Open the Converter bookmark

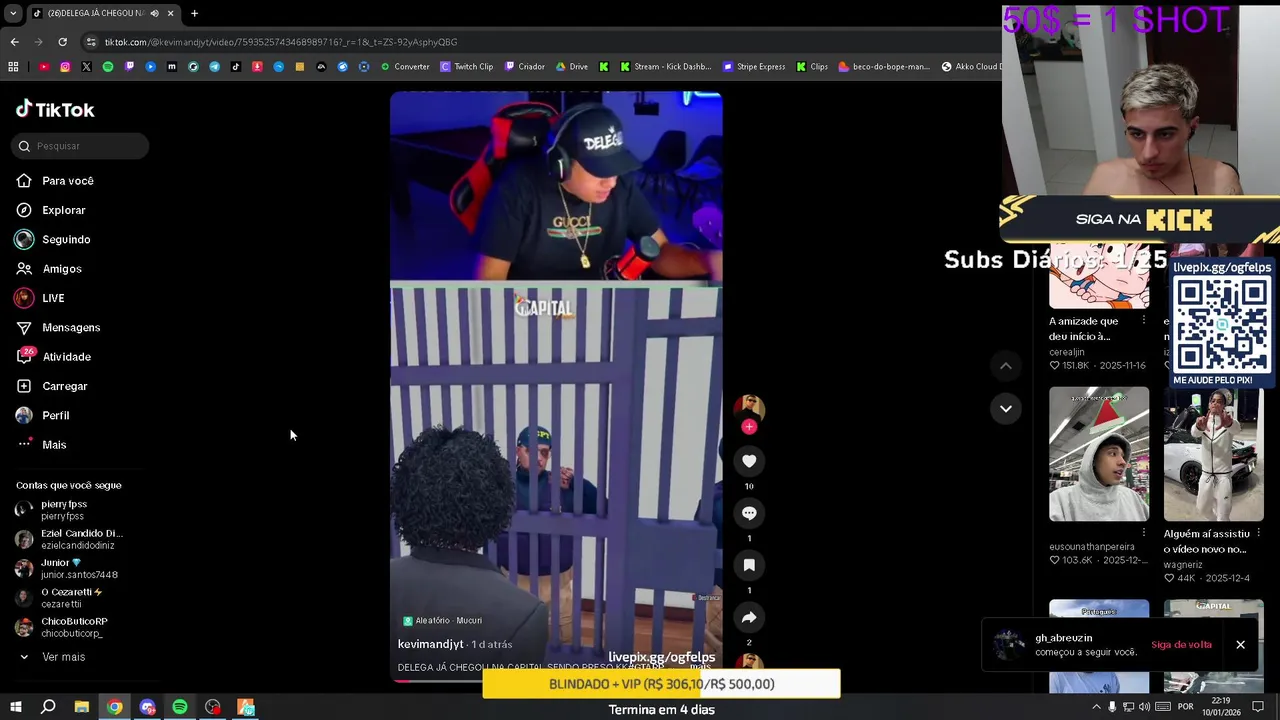coord(405,67)
